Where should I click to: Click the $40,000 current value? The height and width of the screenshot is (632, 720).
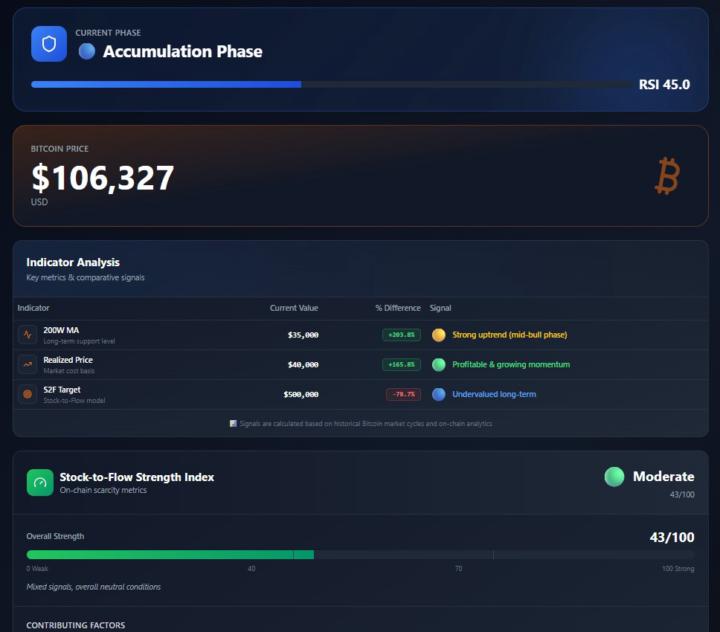tap(303, 365)
